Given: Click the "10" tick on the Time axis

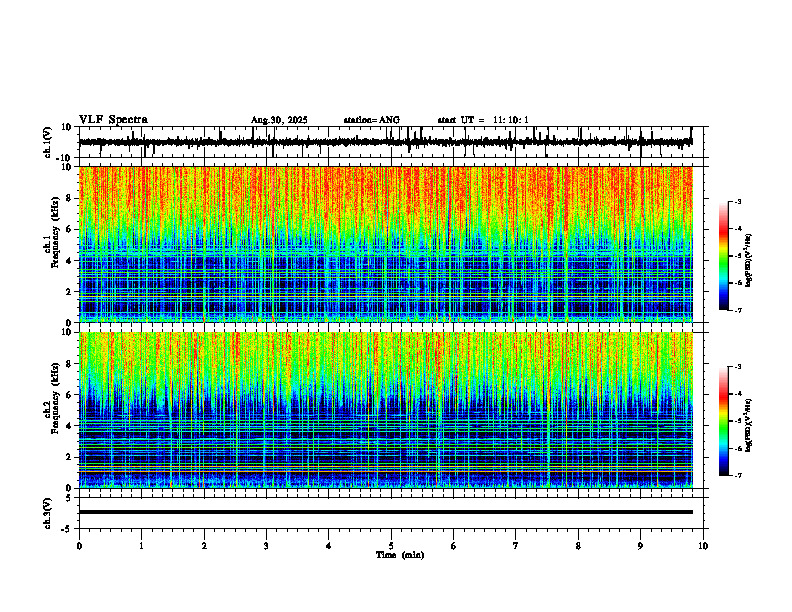Looking at the screenshot, I should (x=703, y=546).
